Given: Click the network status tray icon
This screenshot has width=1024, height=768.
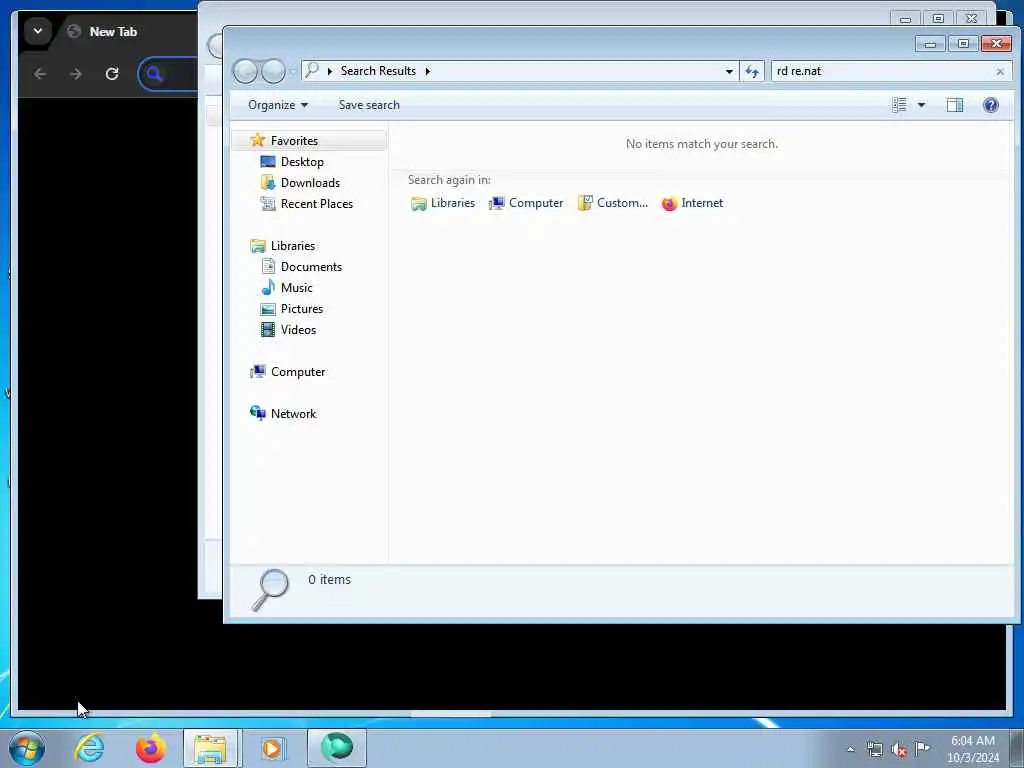Looking at the screenshot, I should click(875, 749).
